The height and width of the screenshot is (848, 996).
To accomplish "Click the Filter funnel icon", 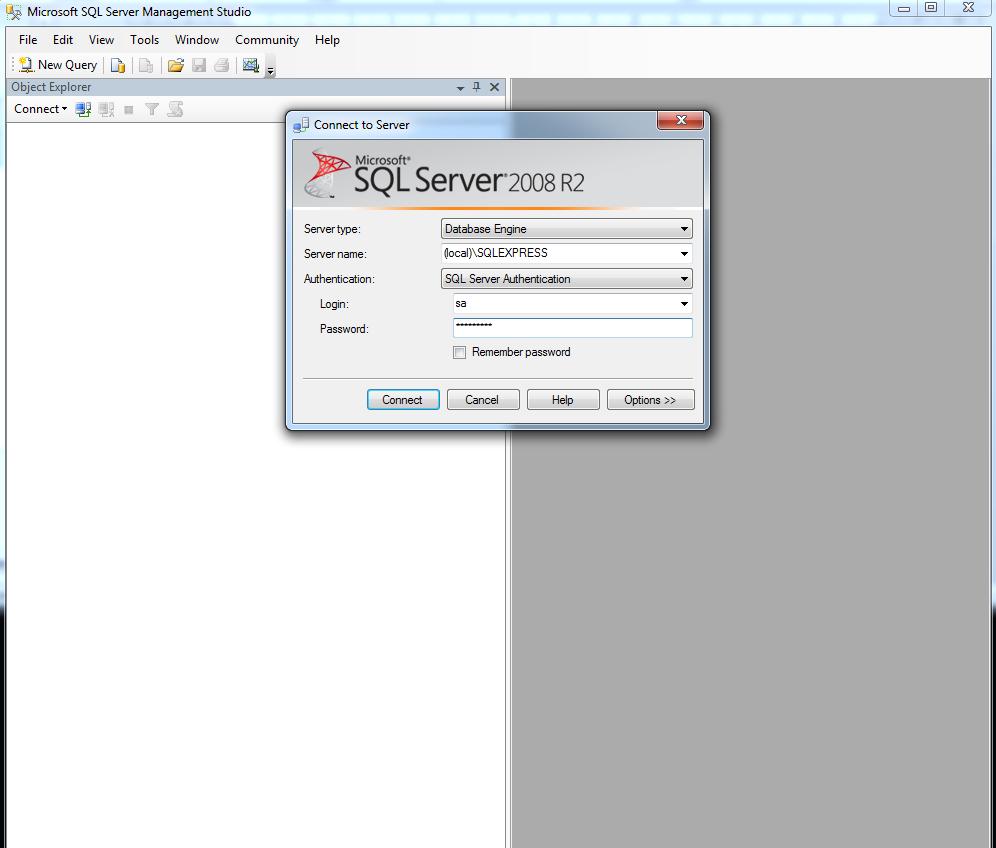I will coord(152,109).
